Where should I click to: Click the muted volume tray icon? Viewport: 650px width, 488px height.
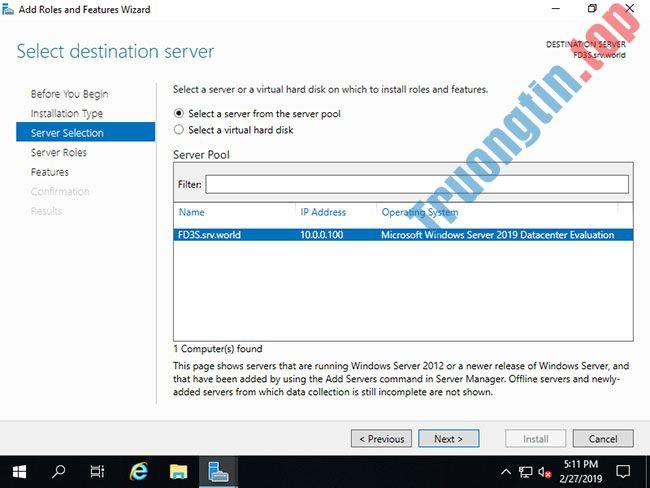click(544, 472)
